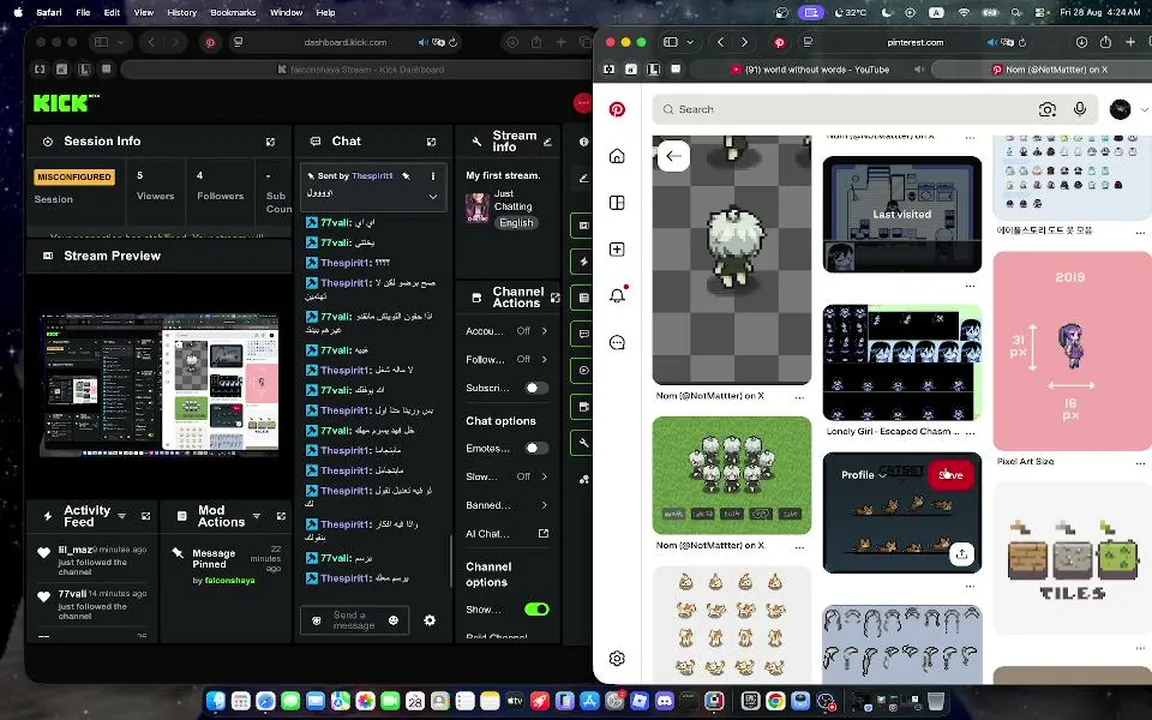
Task: Open the Pixel Art Size 2019 pin
Action: tap(1072, 351)
